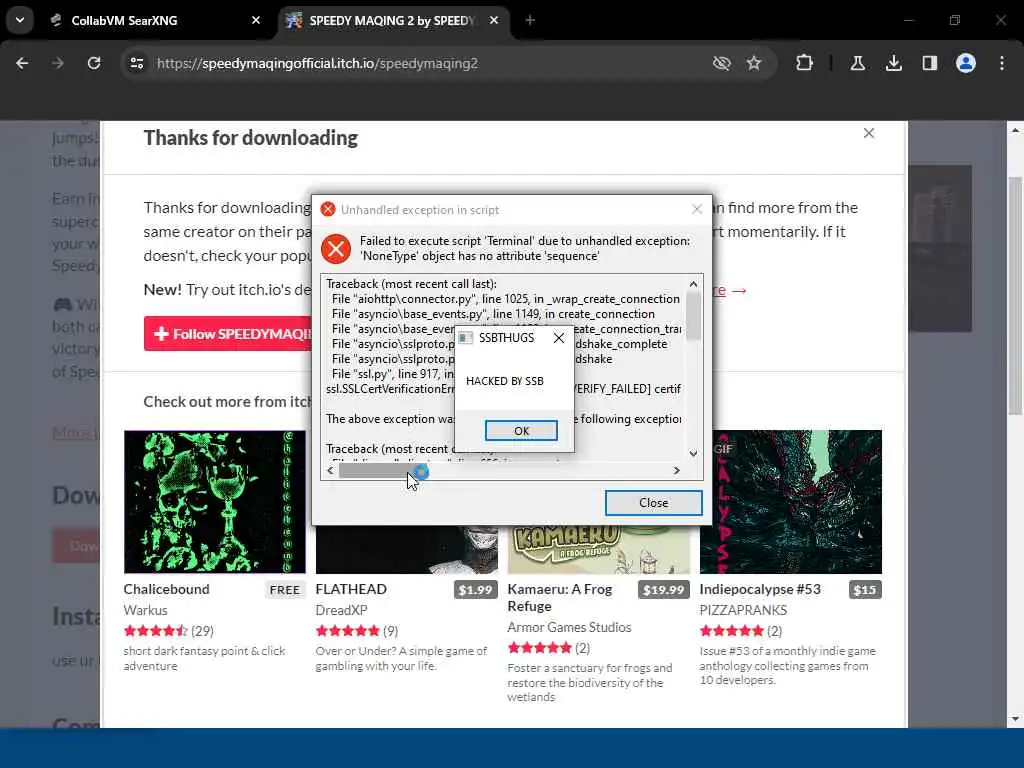
Task: Click the X of Unhandled exception dialog
Action: tap(697, 210)
